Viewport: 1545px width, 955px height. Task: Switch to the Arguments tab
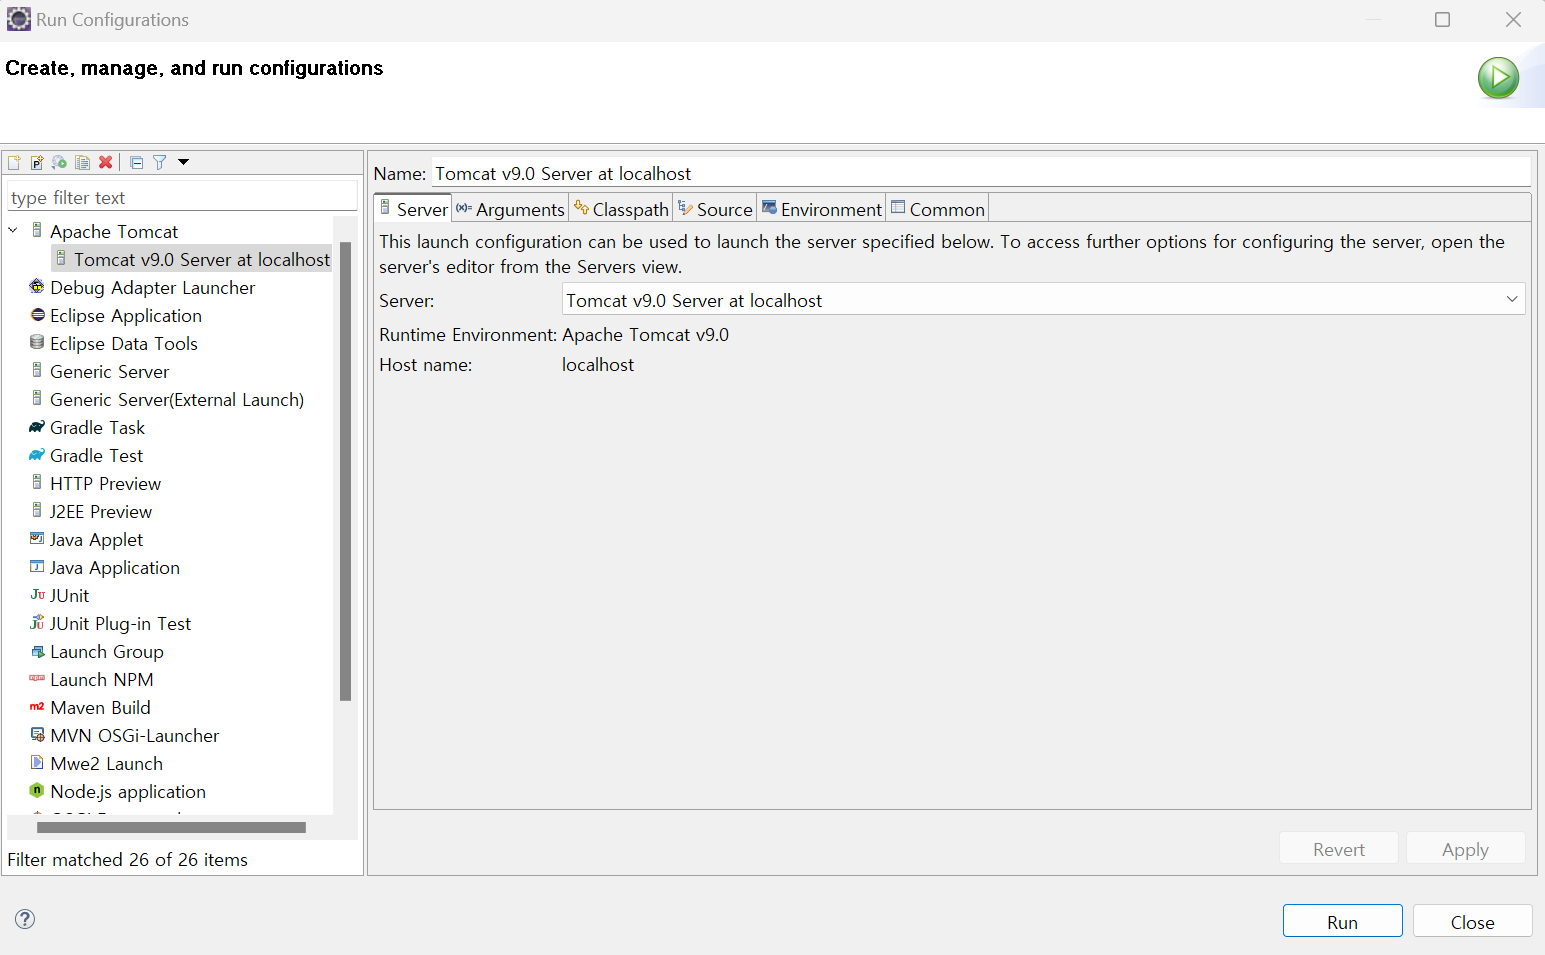(511, 209)
